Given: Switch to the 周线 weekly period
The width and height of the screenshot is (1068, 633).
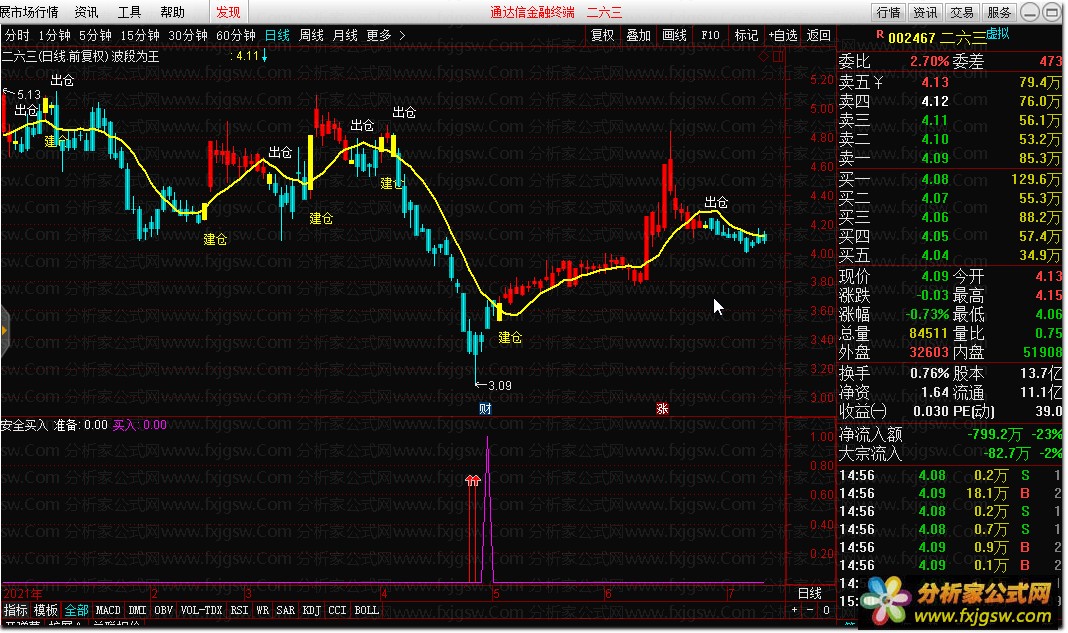Looking at the screenshot, I should [x=311, y=35].
